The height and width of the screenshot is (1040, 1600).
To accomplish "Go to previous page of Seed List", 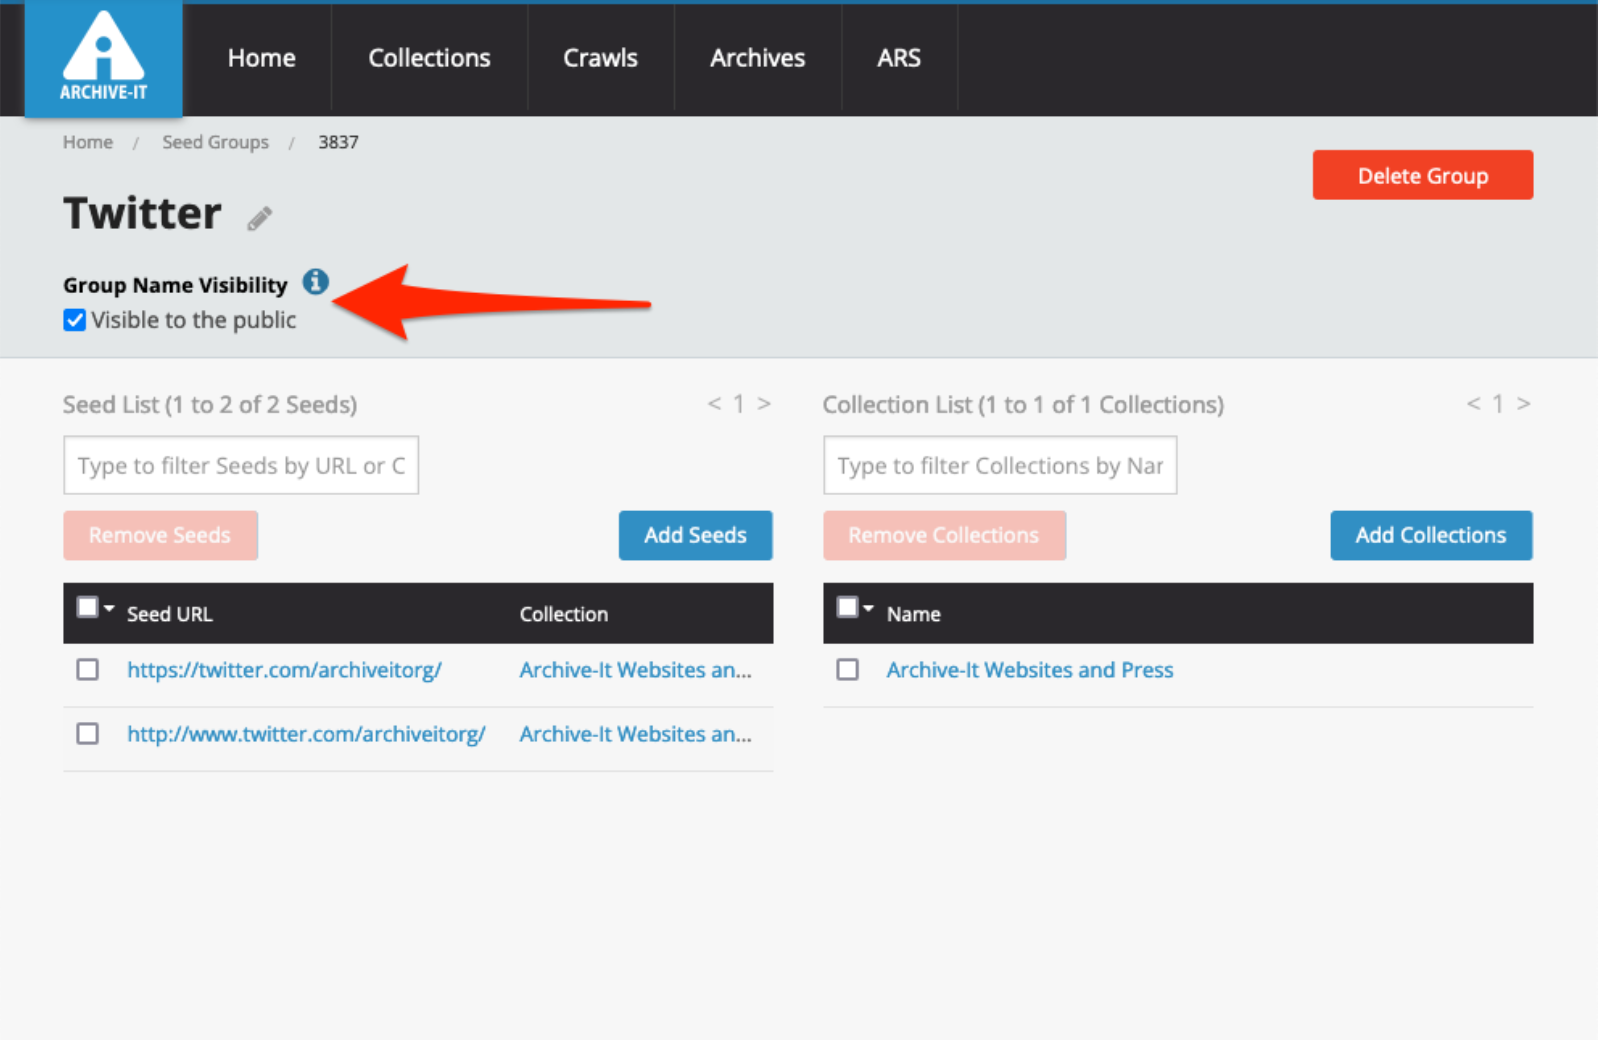I will click(x=714, y=404).
